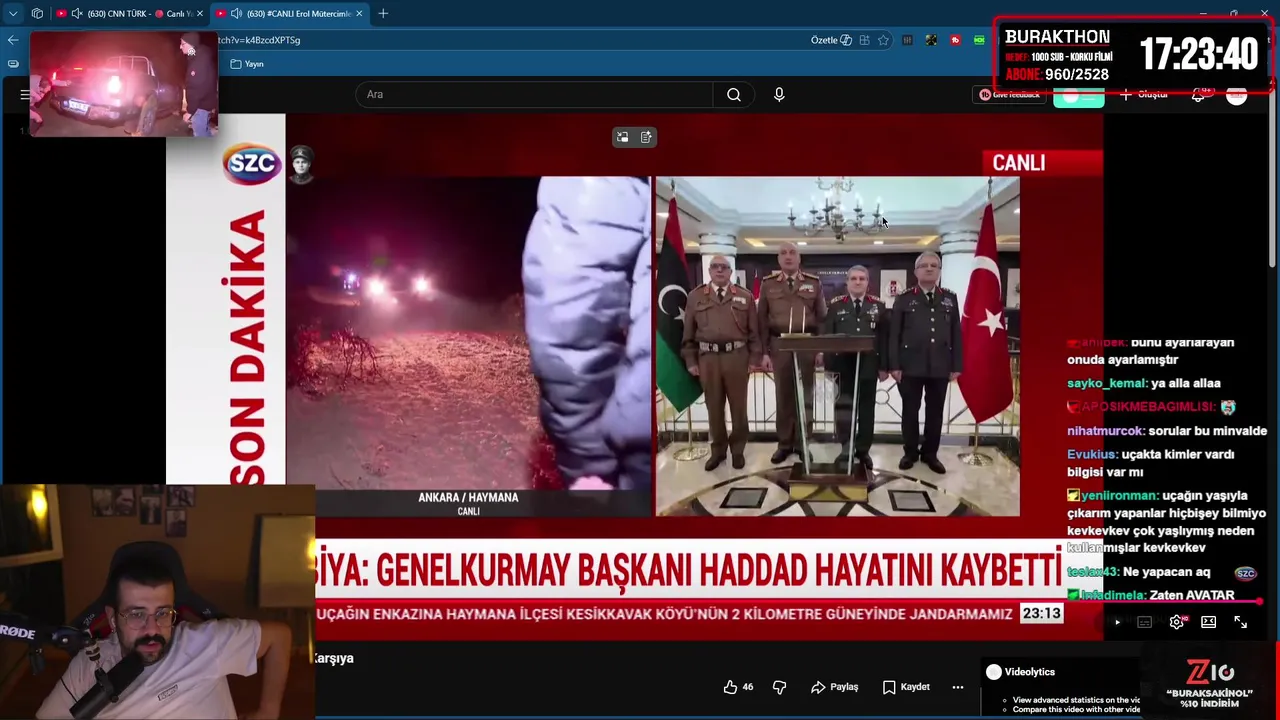
Task: Open the player settings gear
Action: click(1177, 622)
